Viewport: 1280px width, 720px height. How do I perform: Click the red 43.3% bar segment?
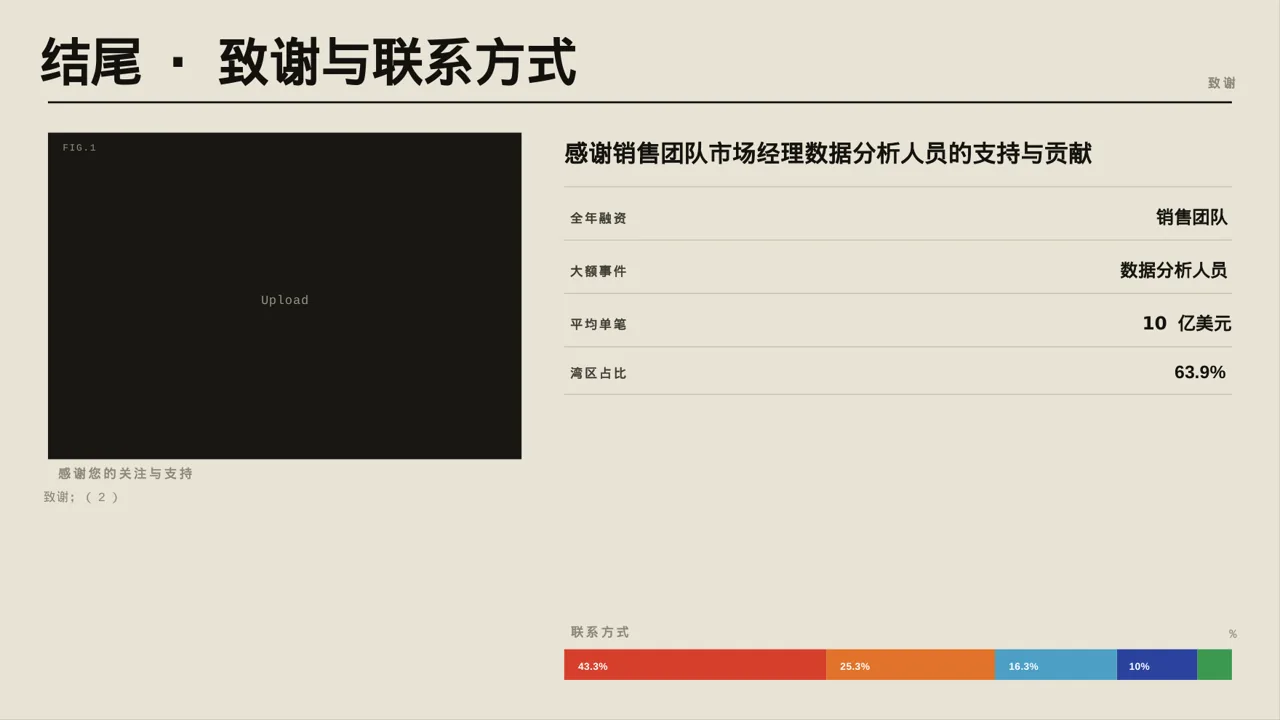pyautogui.click(x=695, y=665)
